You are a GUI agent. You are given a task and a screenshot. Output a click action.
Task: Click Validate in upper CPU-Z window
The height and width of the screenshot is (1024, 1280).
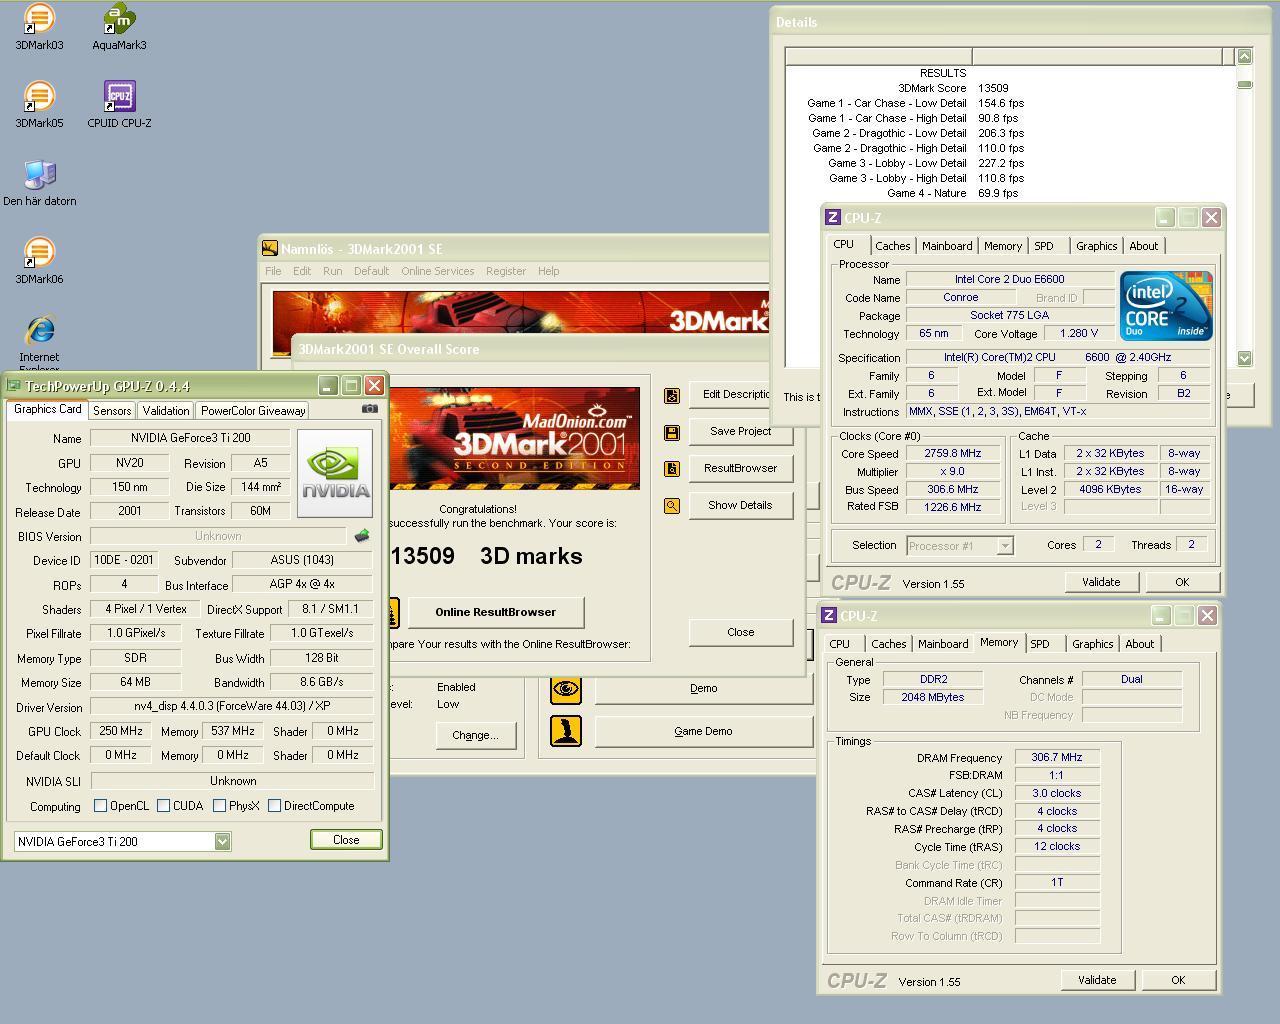point(1101,582)
